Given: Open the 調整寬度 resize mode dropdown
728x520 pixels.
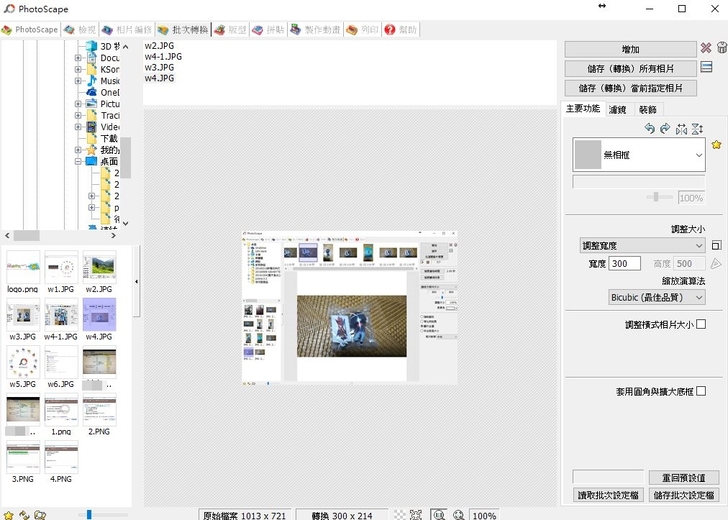Looking at the screenshot, I should (x=642, y=245).
